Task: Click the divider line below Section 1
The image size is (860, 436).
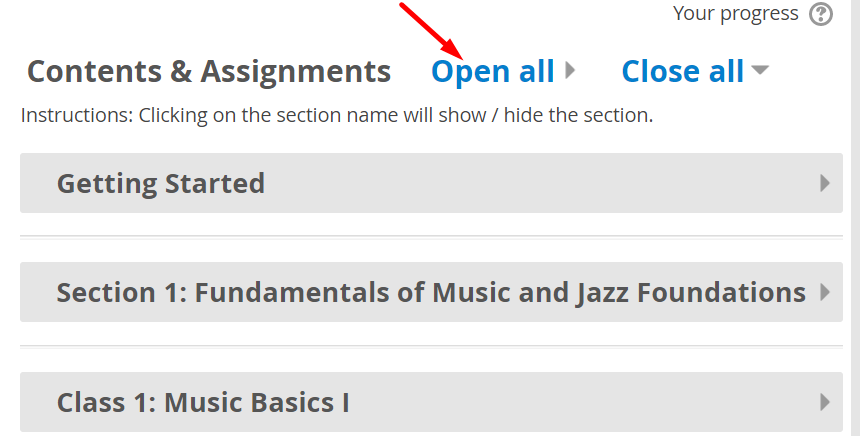Action: pos(431,346)
